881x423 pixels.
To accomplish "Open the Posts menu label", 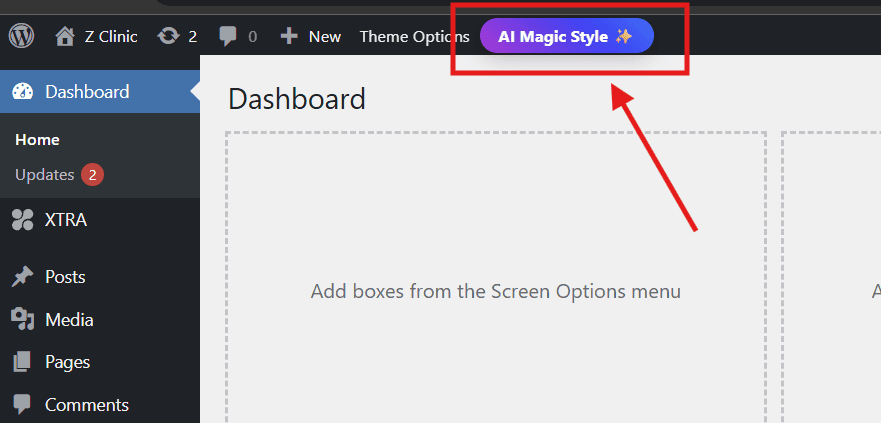I will coord(65,277).
